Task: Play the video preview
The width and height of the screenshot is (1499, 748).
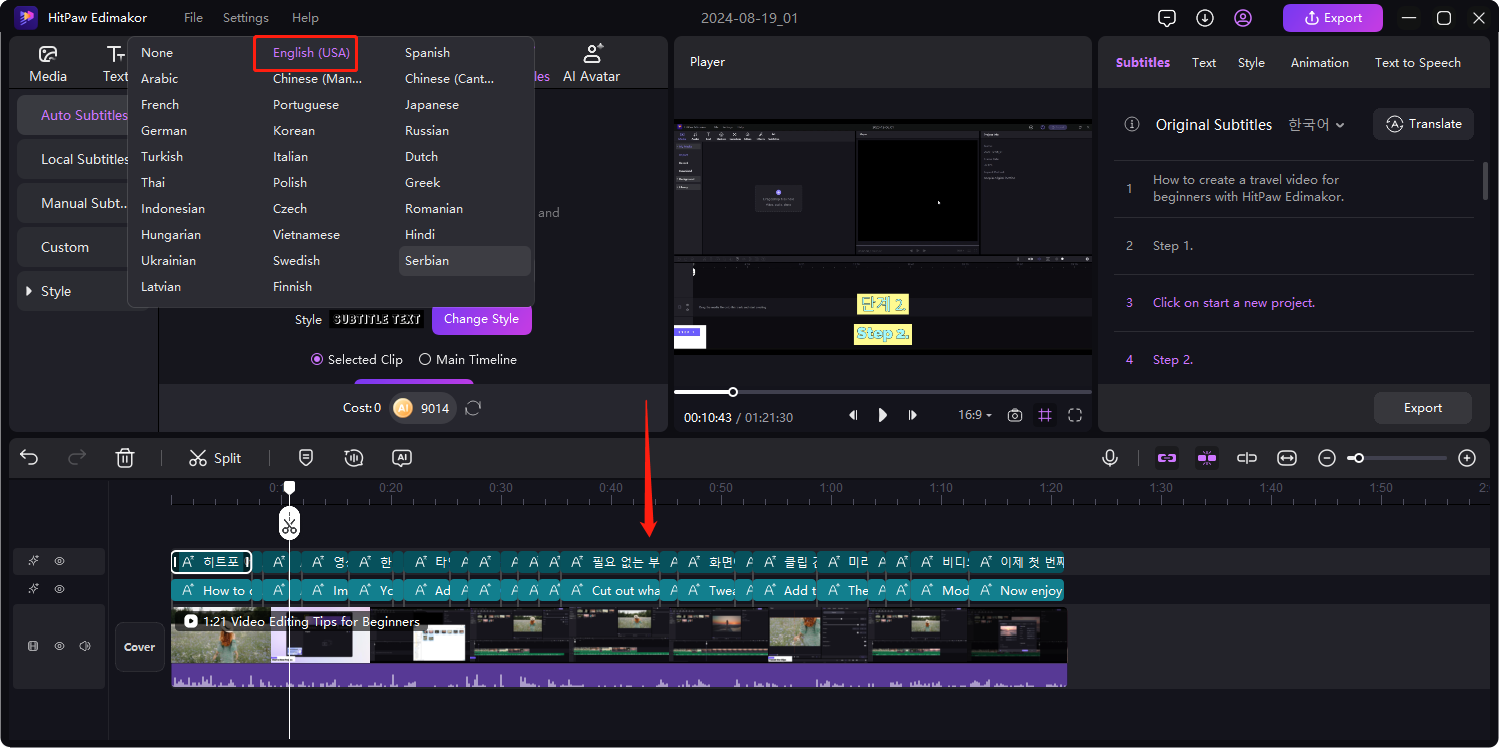Action: coord(882,415)
